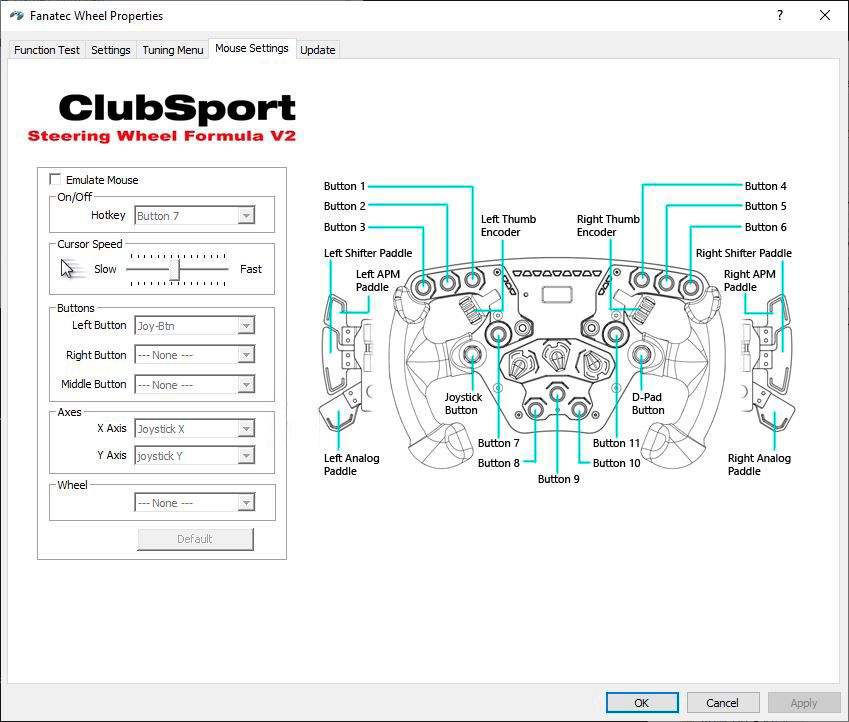Click the 'D-Pad Button' label in the diagram

click(x=648, y=404)
